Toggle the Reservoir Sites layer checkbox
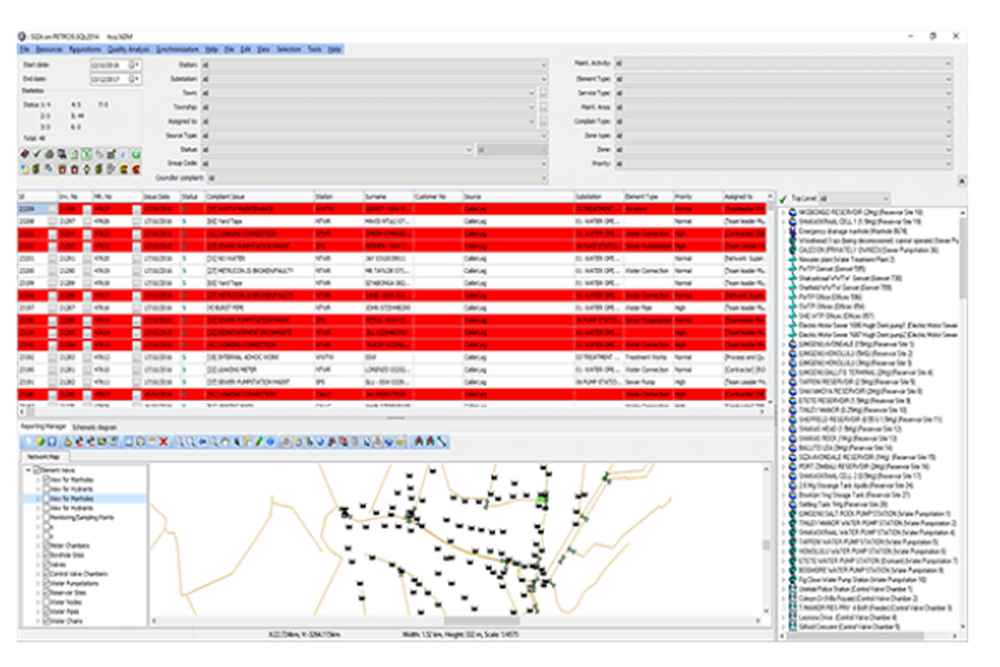The image size is (1000, 667). [46, 593]
